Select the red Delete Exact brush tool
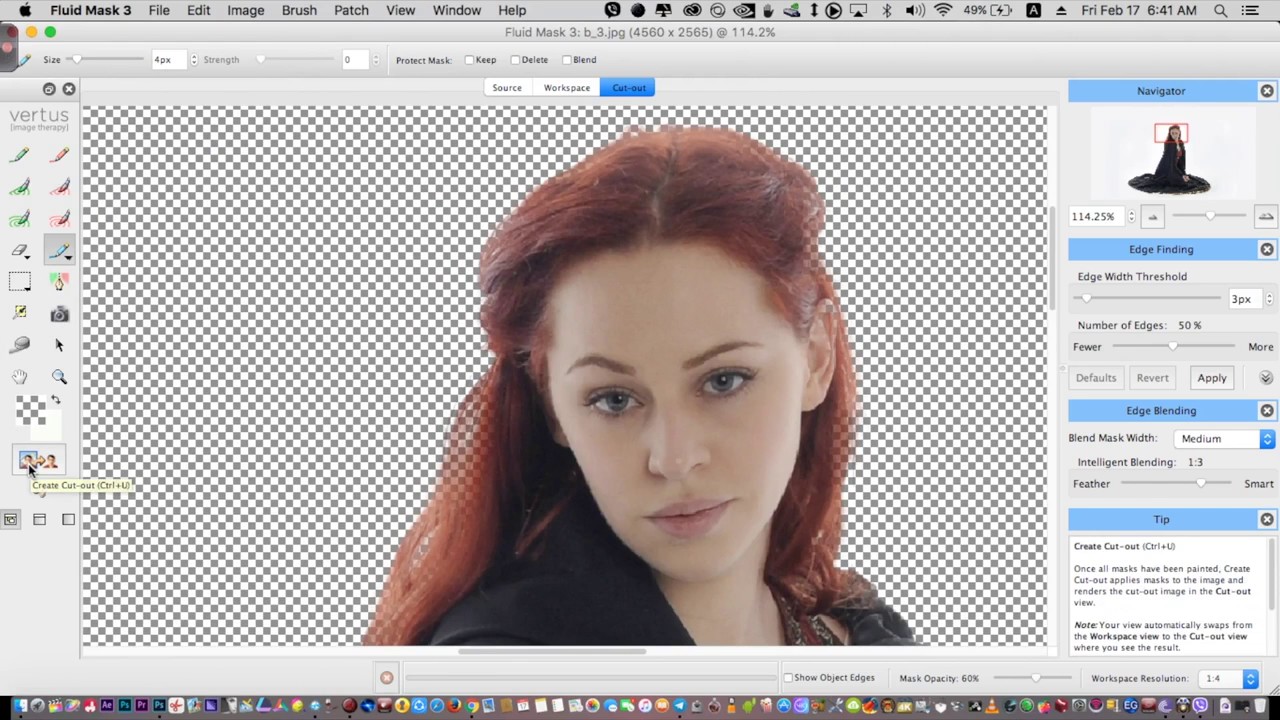 pos(59,155)
